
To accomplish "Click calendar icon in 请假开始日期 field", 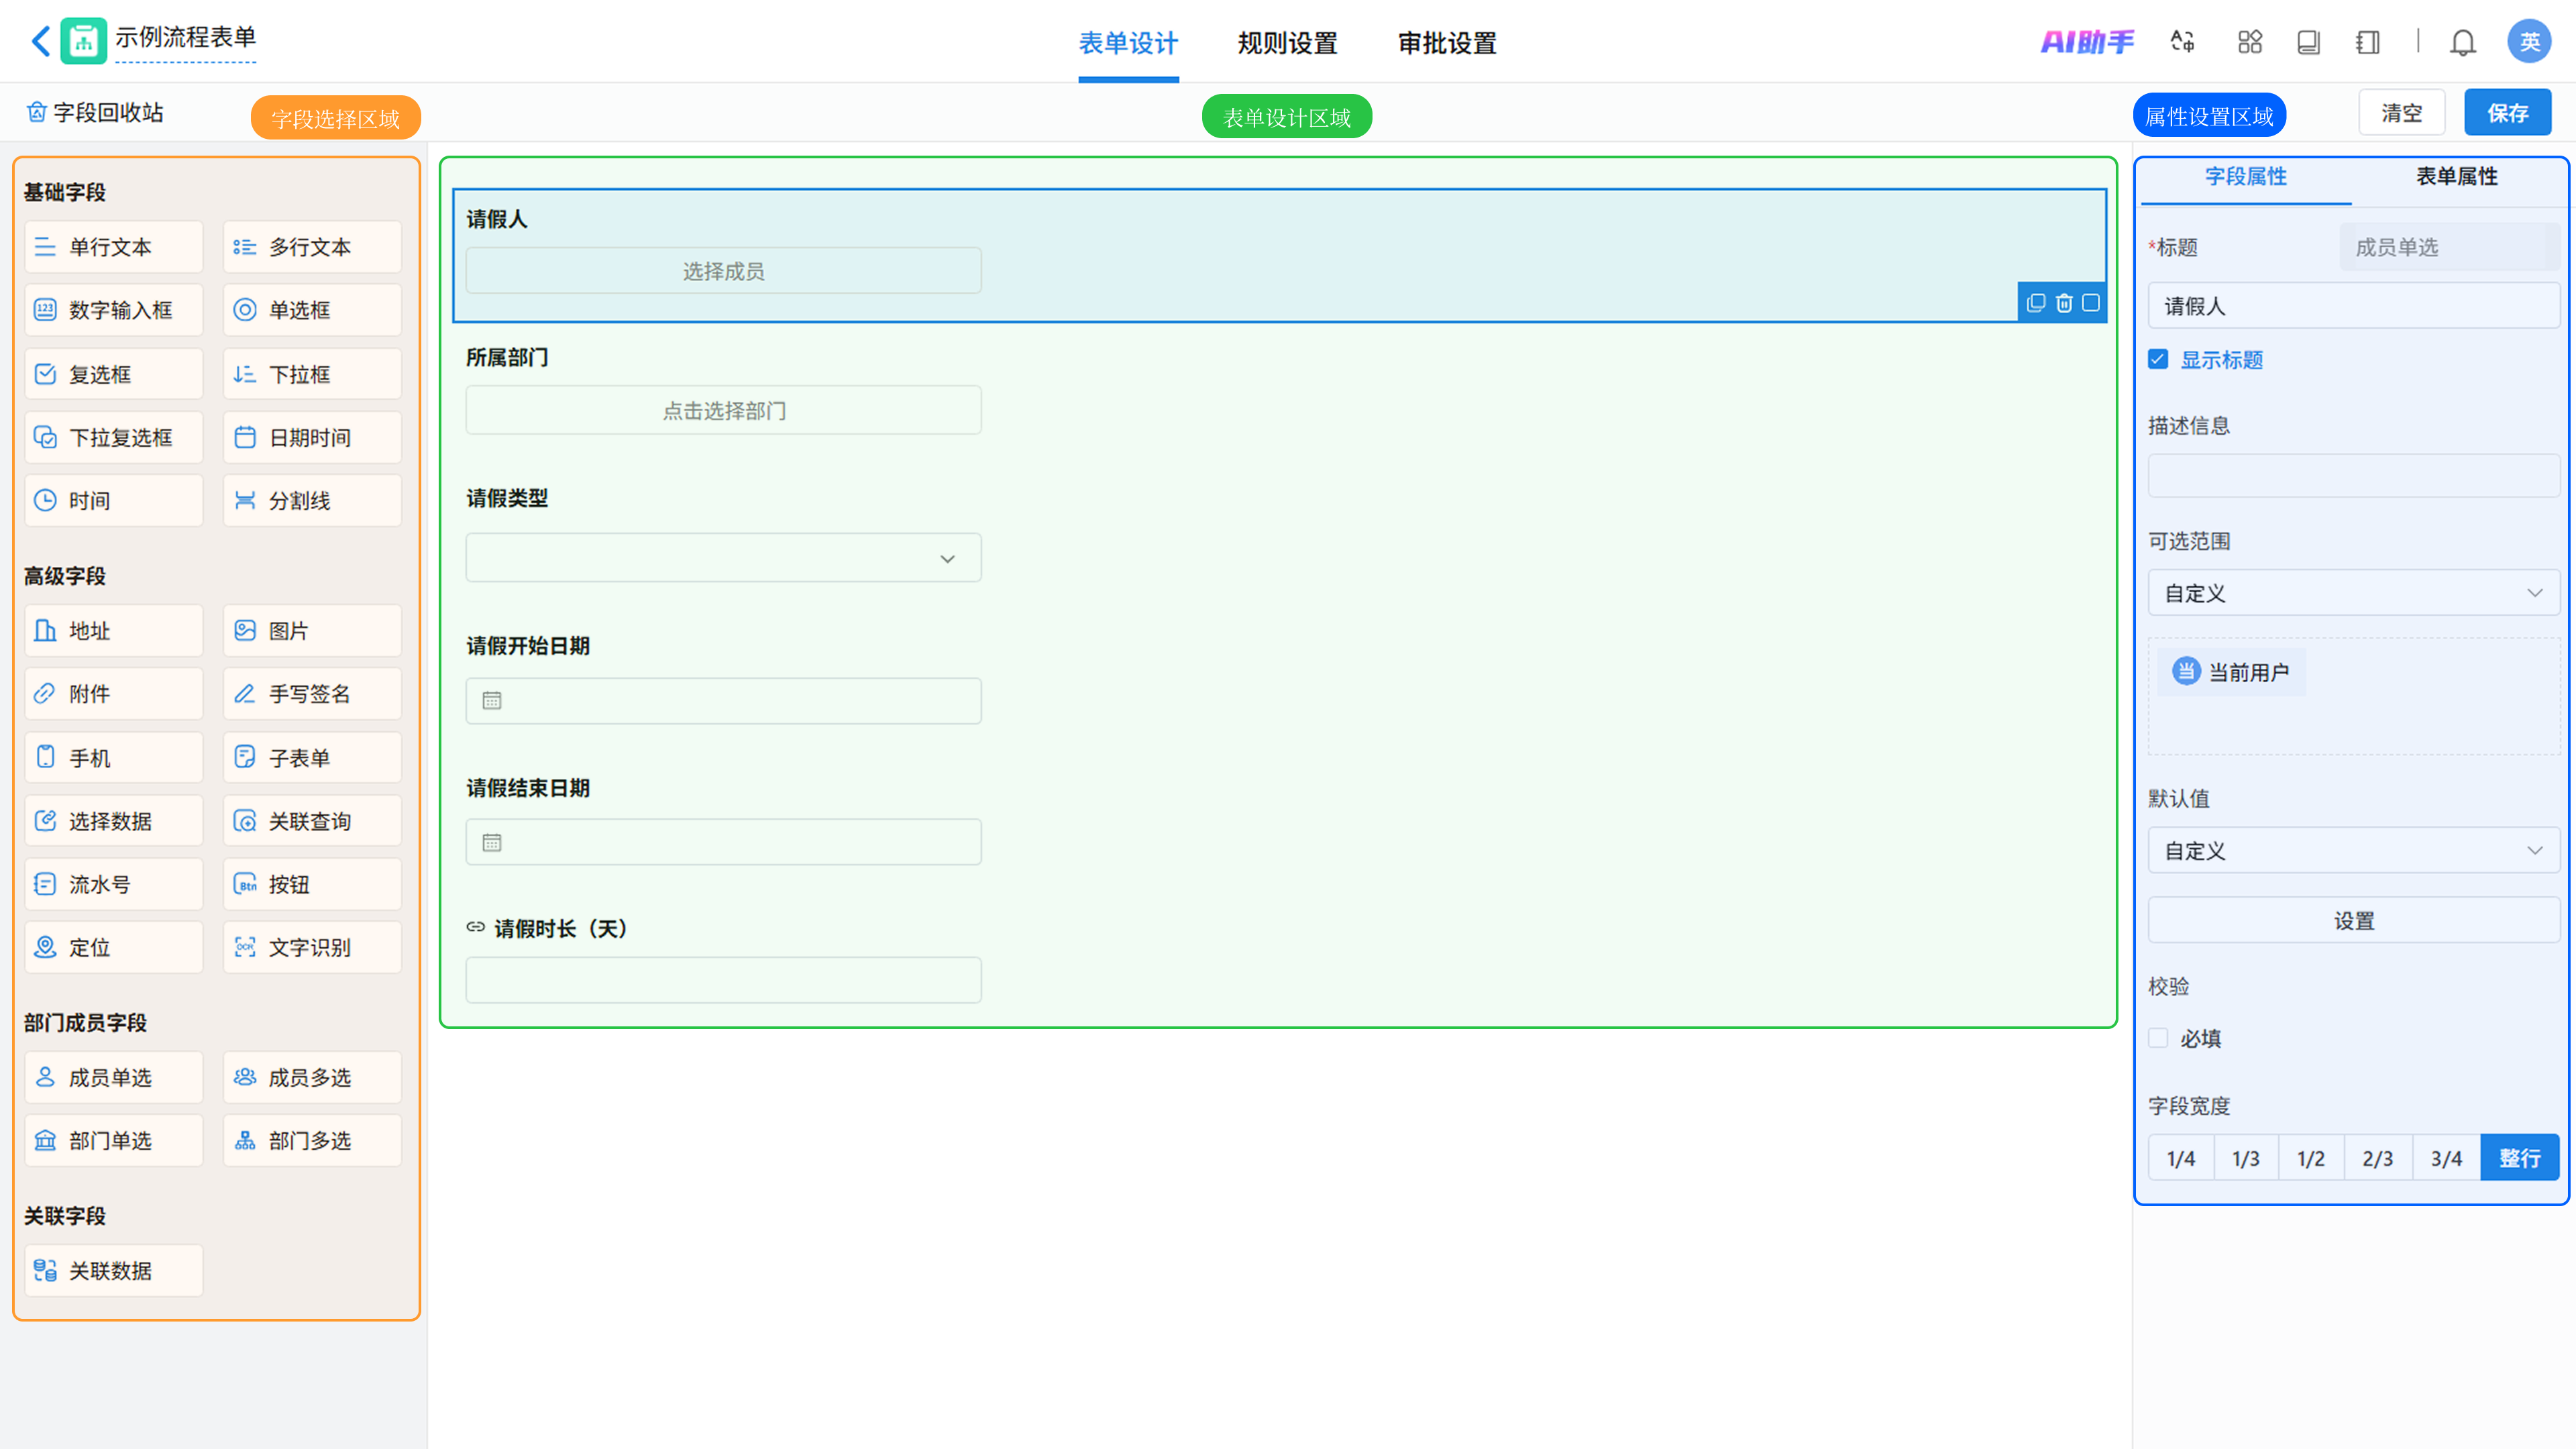I will point(492,701).
